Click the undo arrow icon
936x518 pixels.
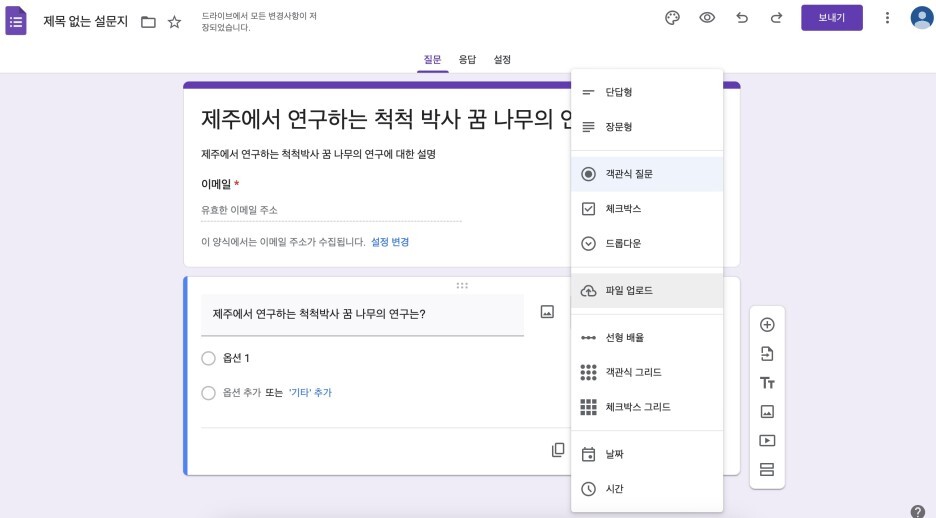coord(742,18)
